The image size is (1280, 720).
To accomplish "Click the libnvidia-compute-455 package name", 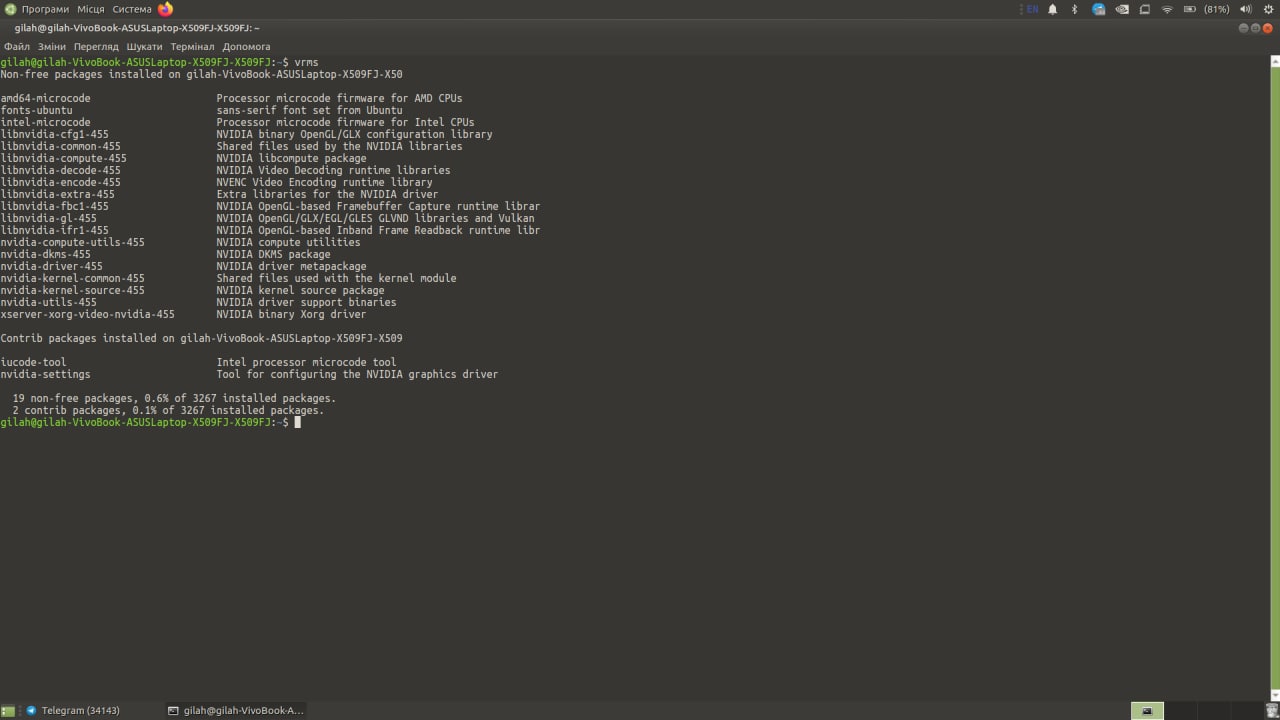I will (63, 158).
